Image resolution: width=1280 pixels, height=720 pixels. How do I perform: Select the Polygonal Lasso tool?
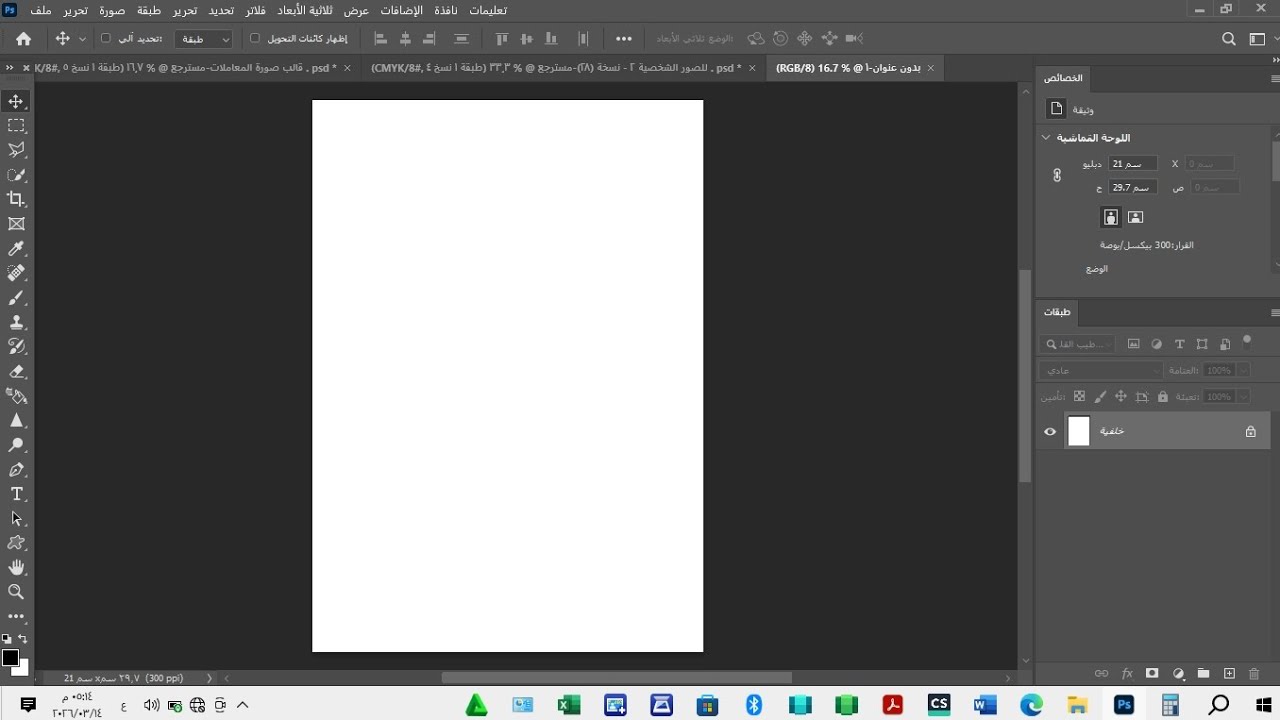pyautogui.click(x=16, y=150)
